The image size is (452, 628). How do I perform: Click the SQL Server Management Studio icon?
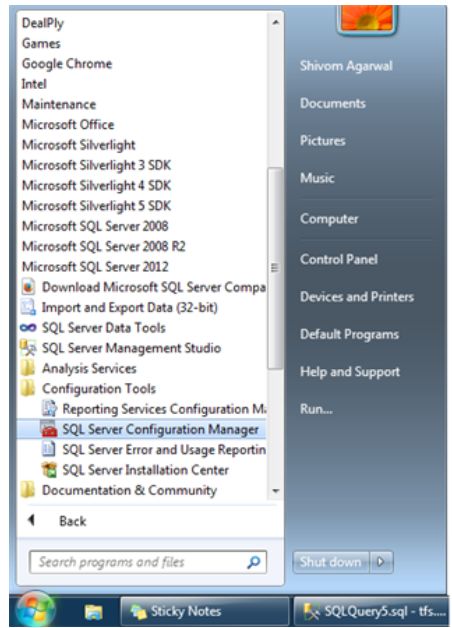pos(28,348)
